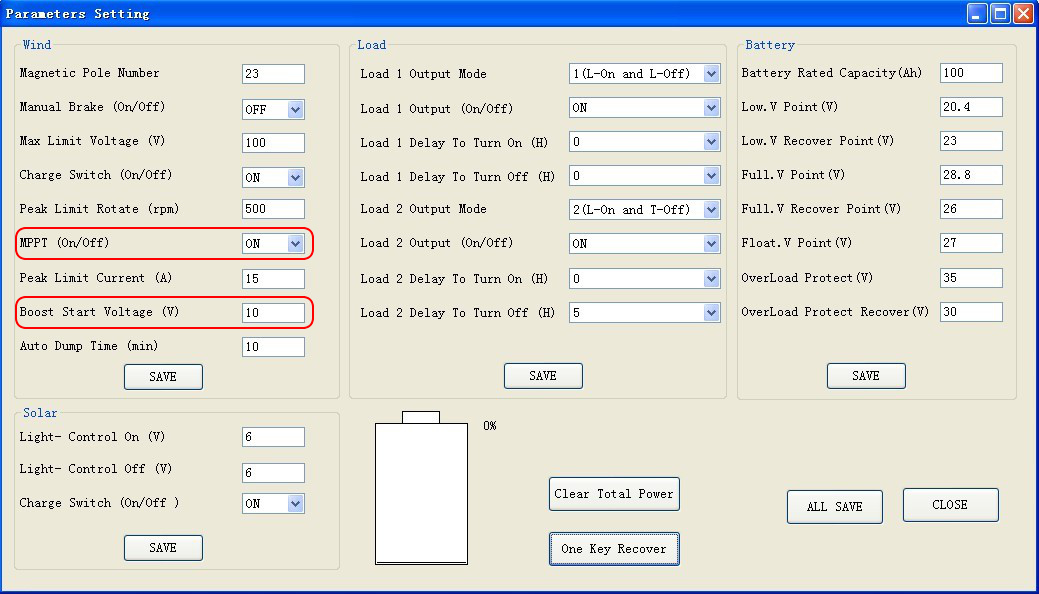
Task: Click the 'Battery Rated Capacity(Ah)' label
Action: click(832, 73)
